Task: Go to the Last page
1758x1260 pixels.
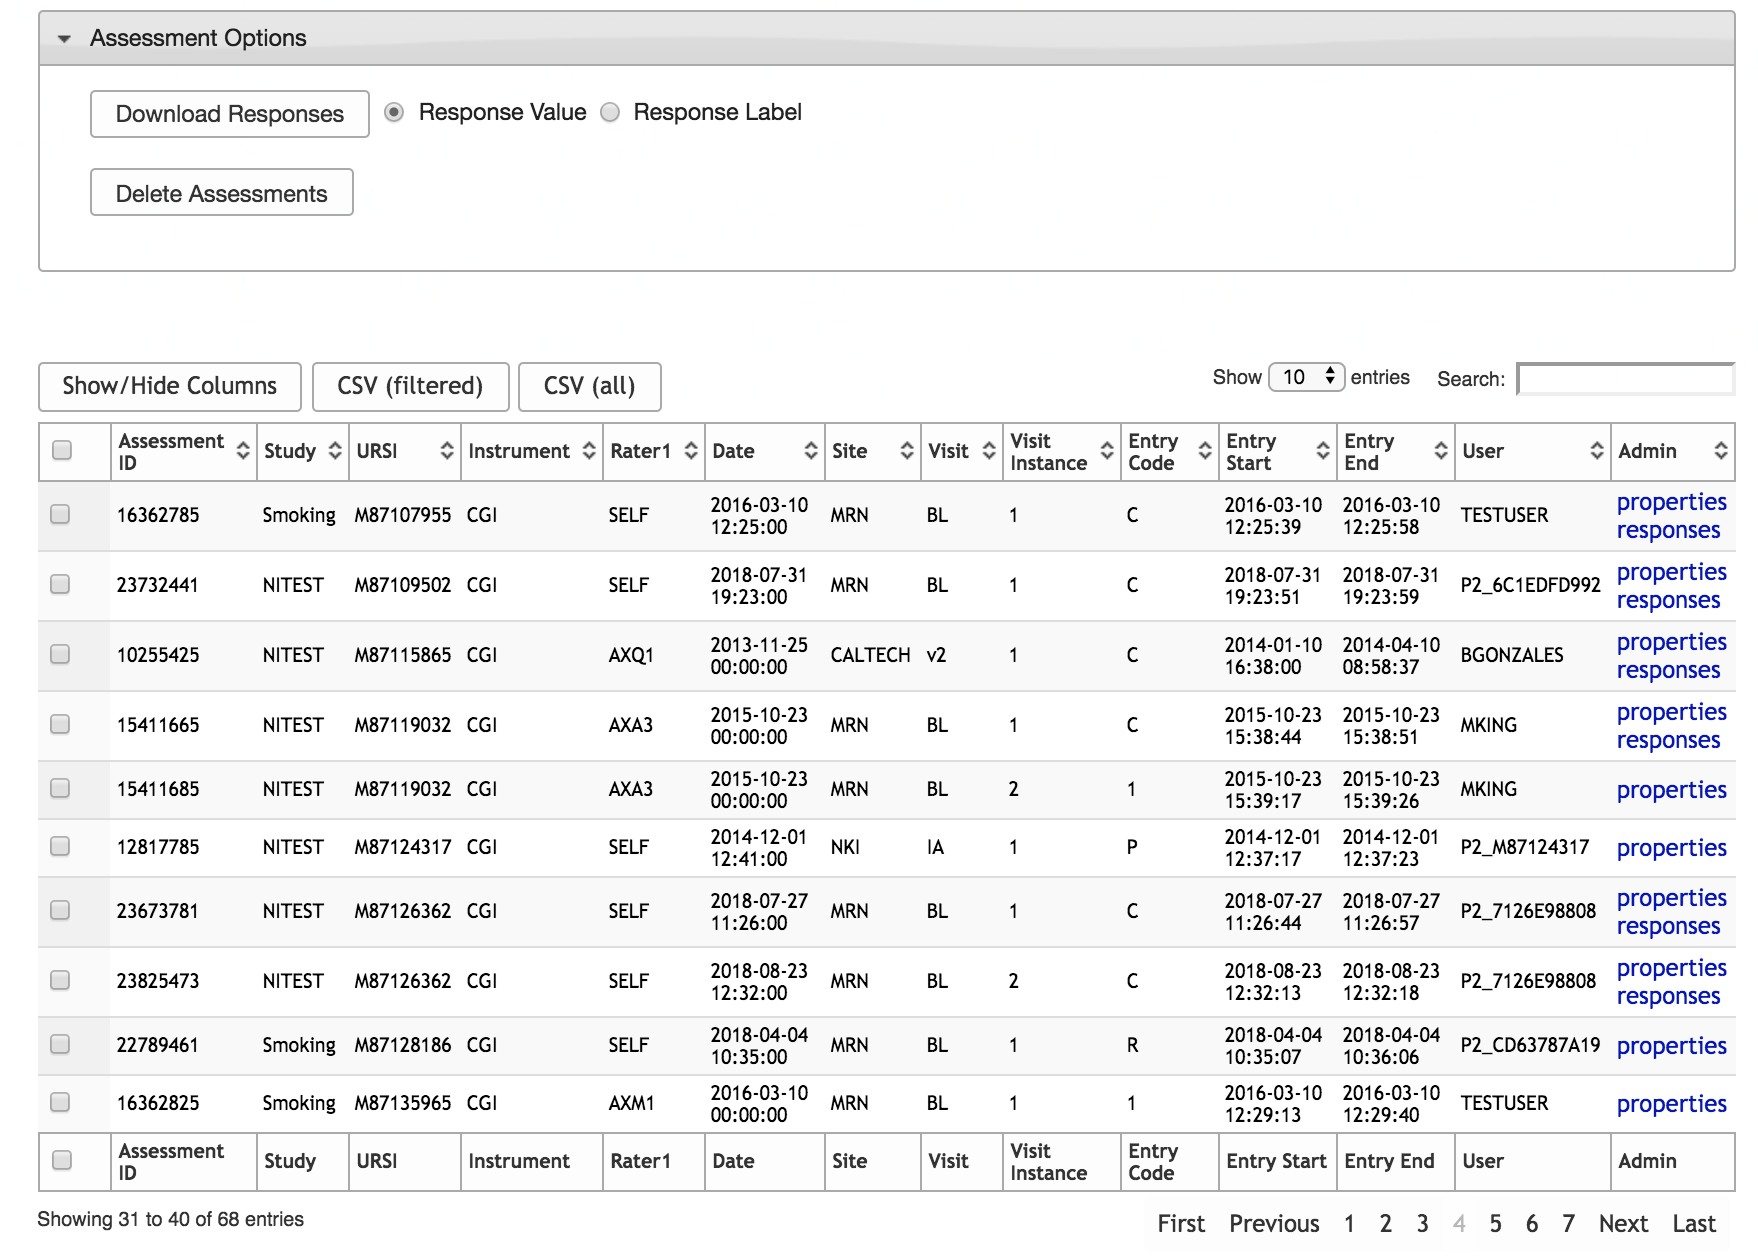Action: (x=1694, y=1224)
